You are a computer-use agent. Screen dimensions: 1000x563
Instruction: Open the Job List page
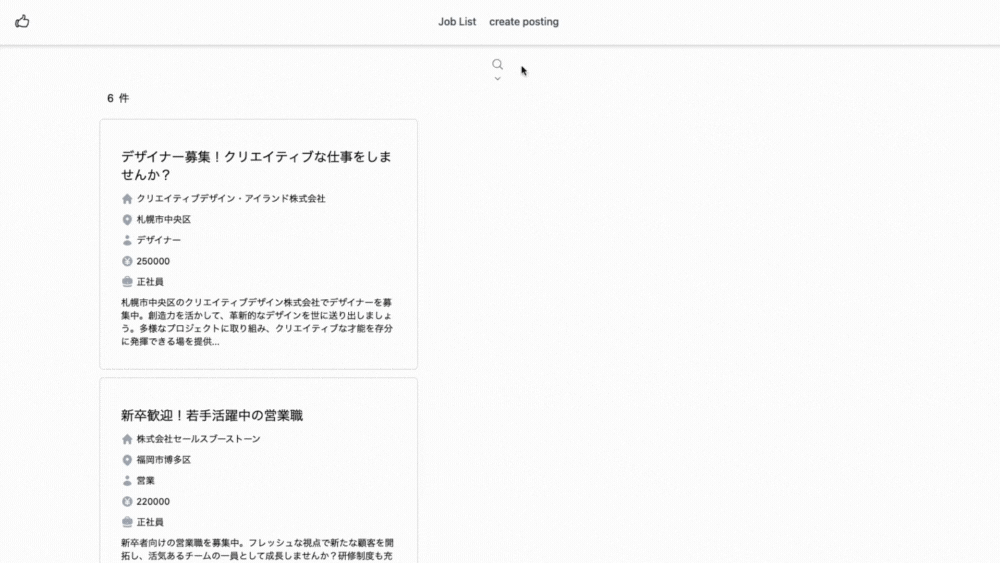click(x=457, y=22)
